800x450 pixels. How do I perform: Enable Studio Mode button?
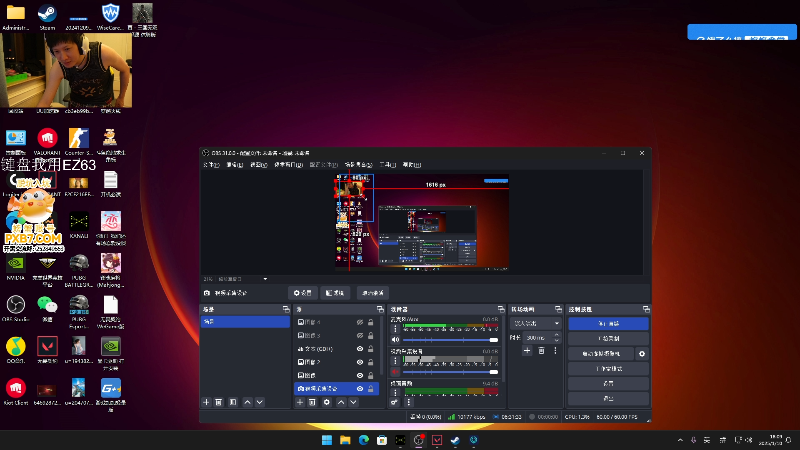pos(608,368)
